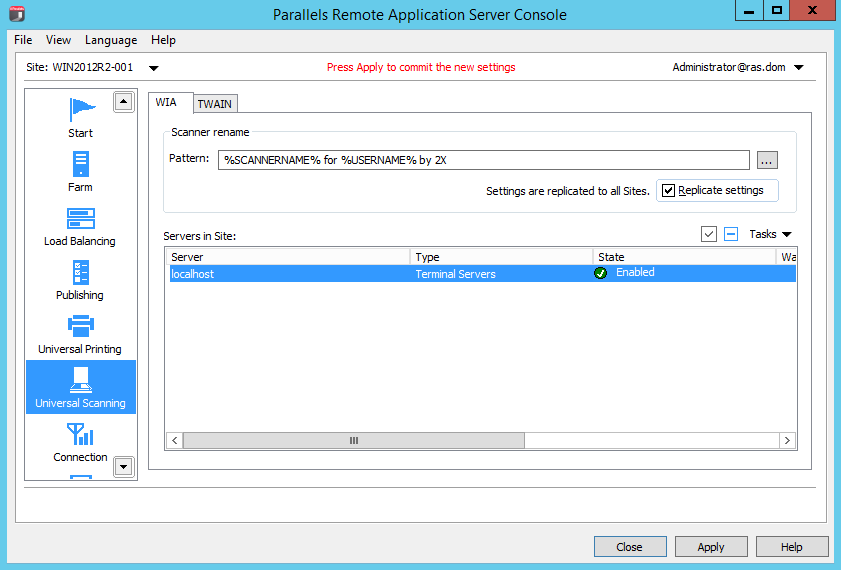Click the Help button at bottom
Image resolution: width=841 pixels, height=570 pixels.
[792, 547]
